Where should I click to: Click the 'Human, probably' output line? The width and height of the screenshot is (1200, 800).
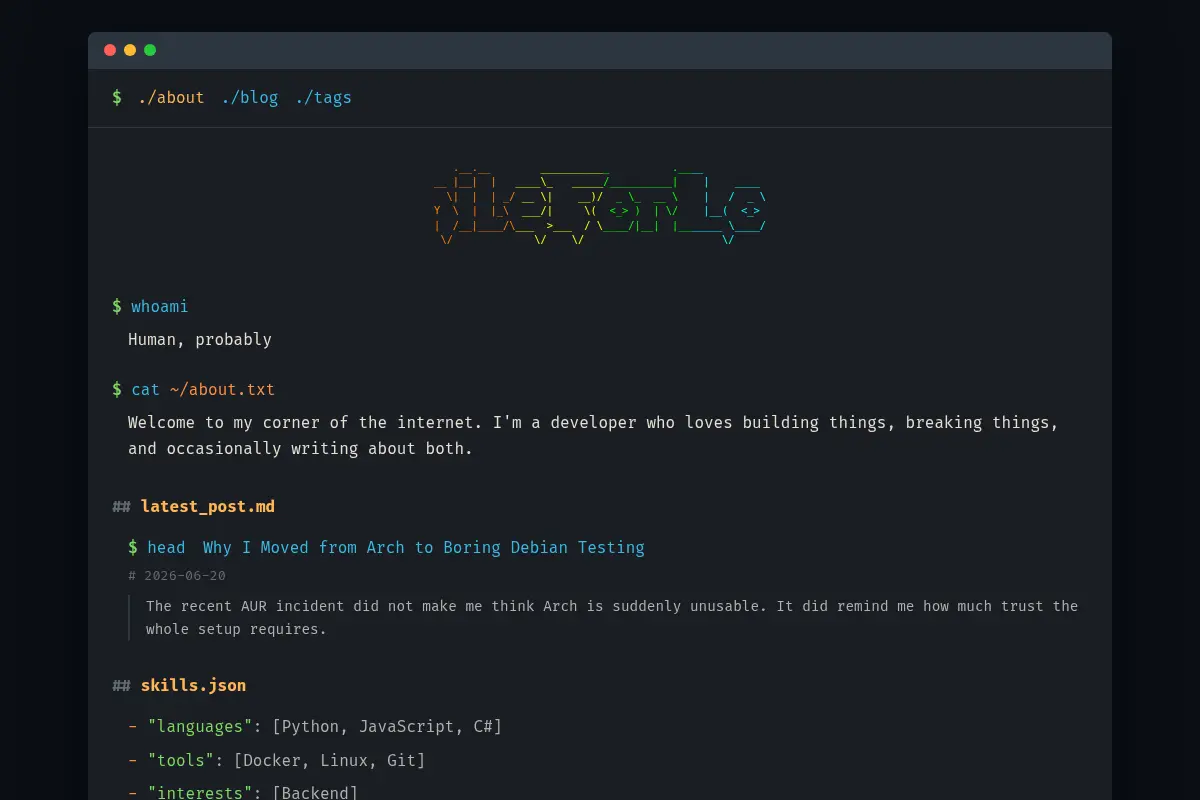point(200,339)
